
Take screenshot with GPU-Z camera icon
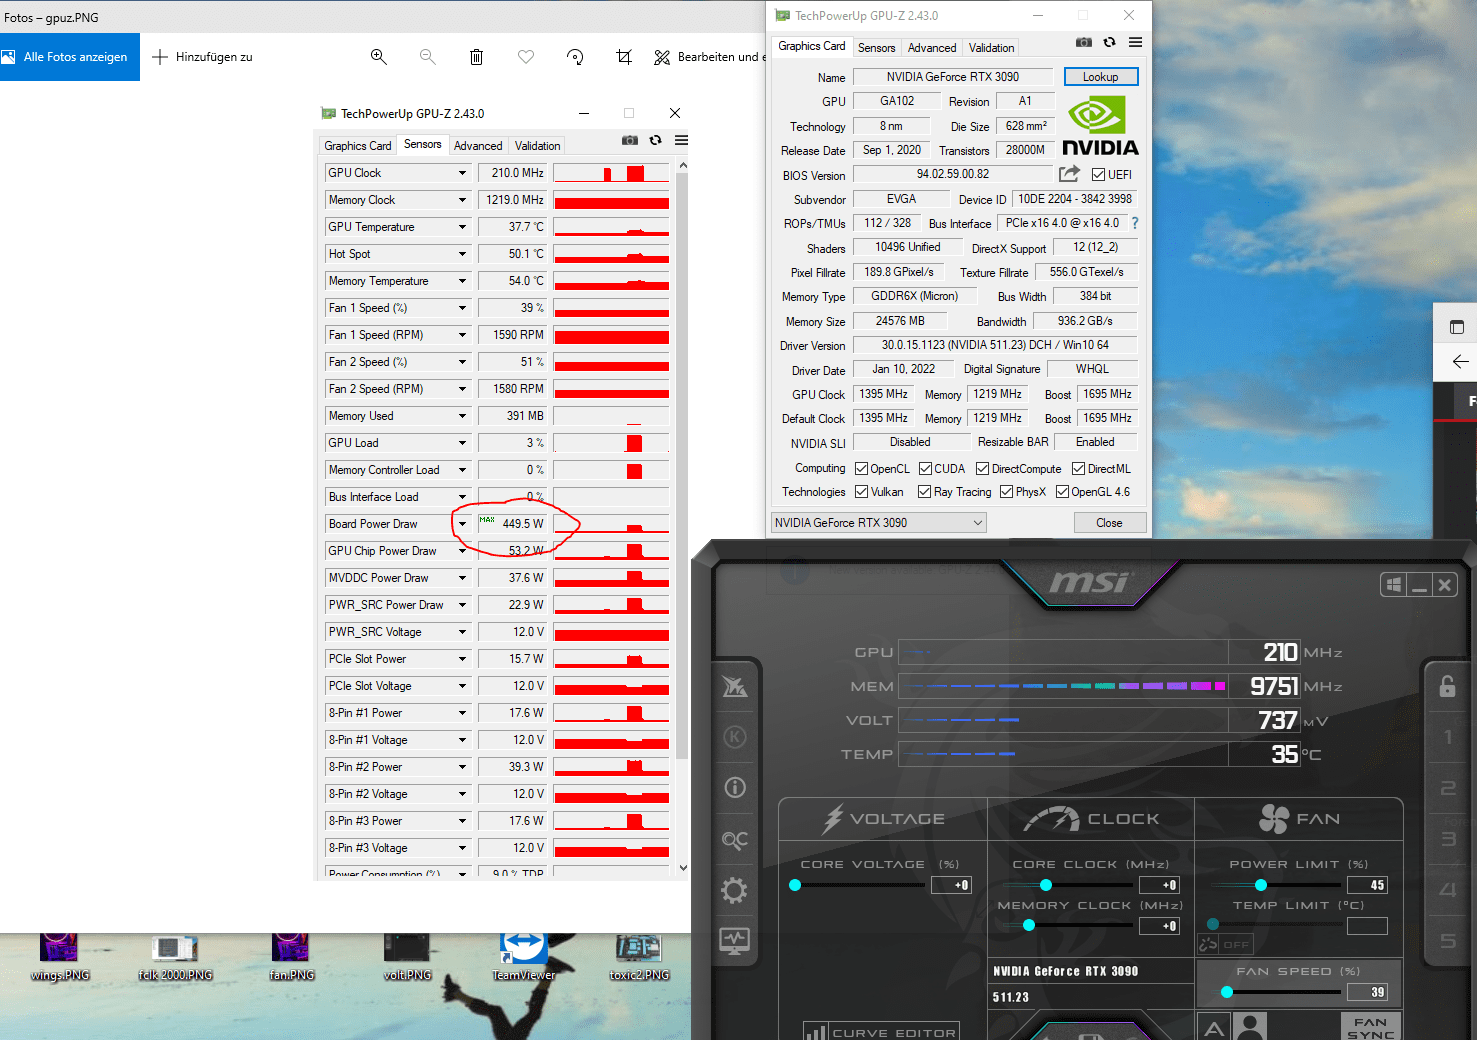tap(1083, 42)
